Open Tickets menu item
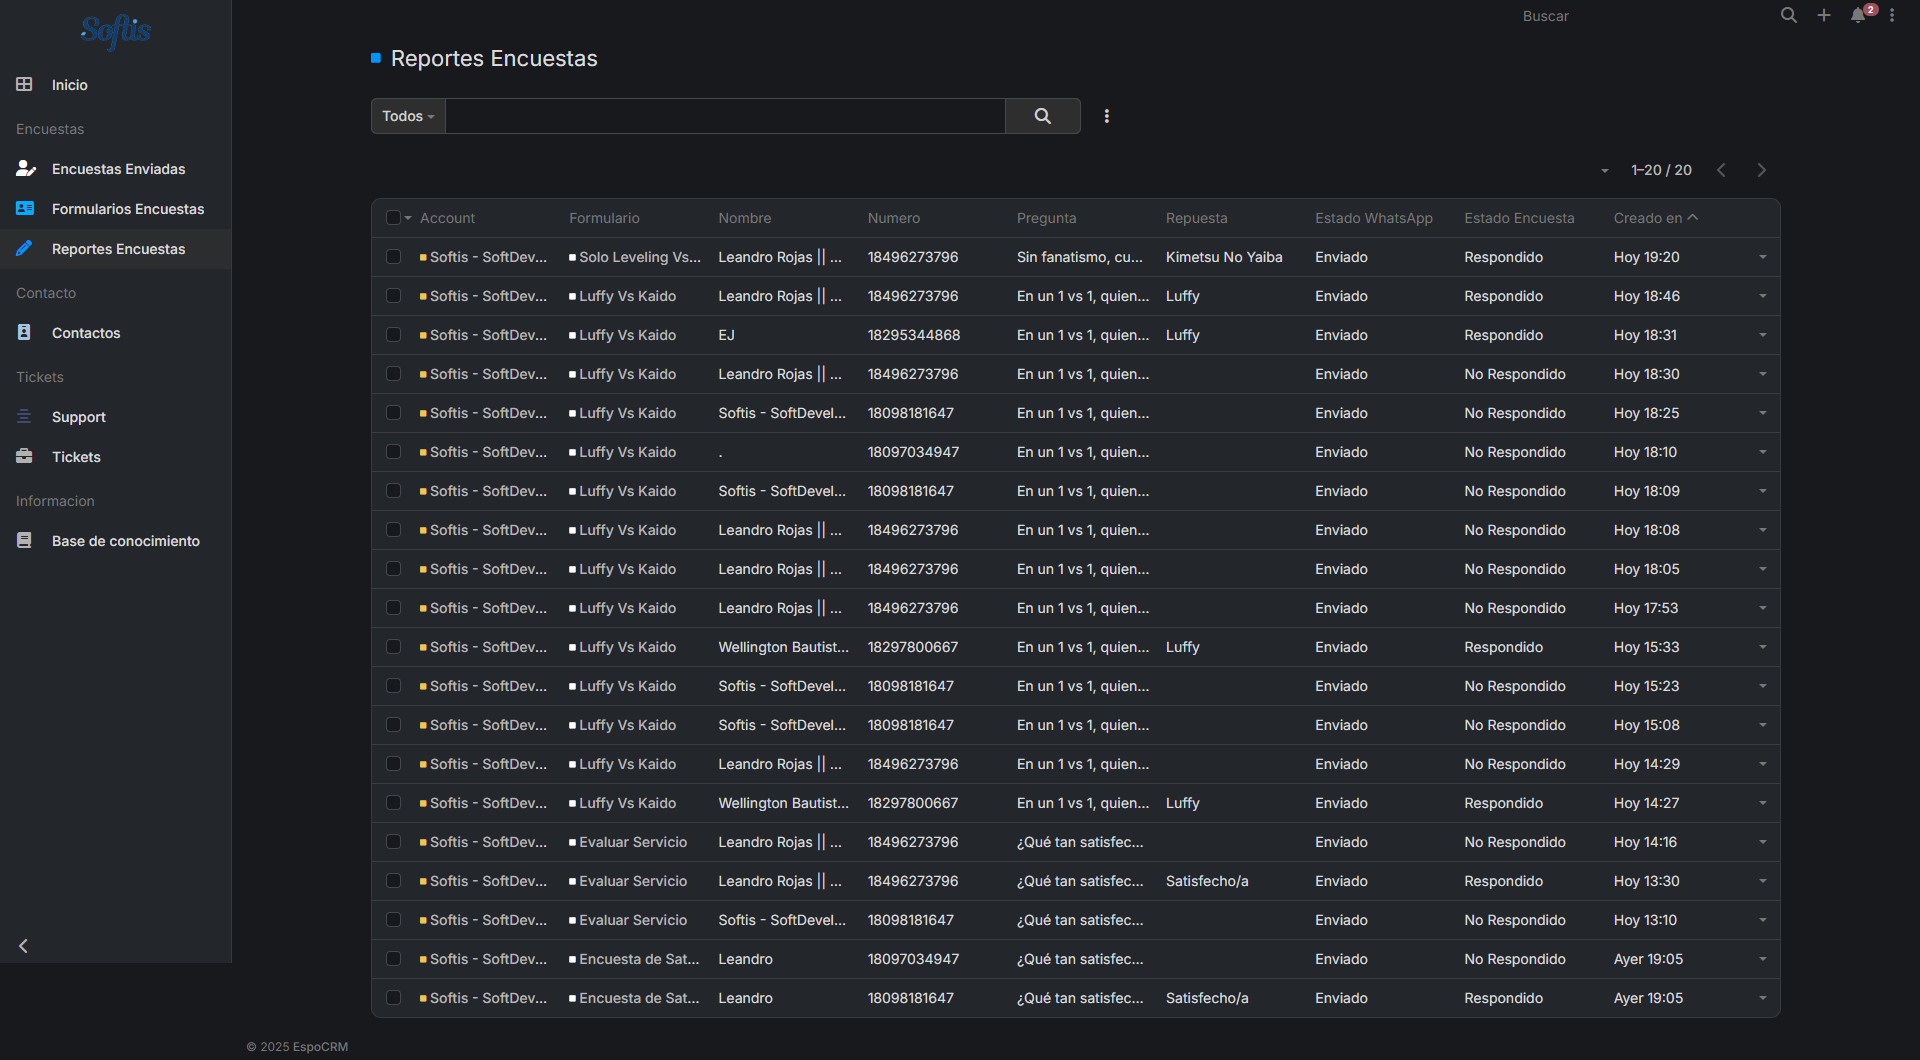This screenshot has width=1920, height=1060. click(x=116, y=457)
